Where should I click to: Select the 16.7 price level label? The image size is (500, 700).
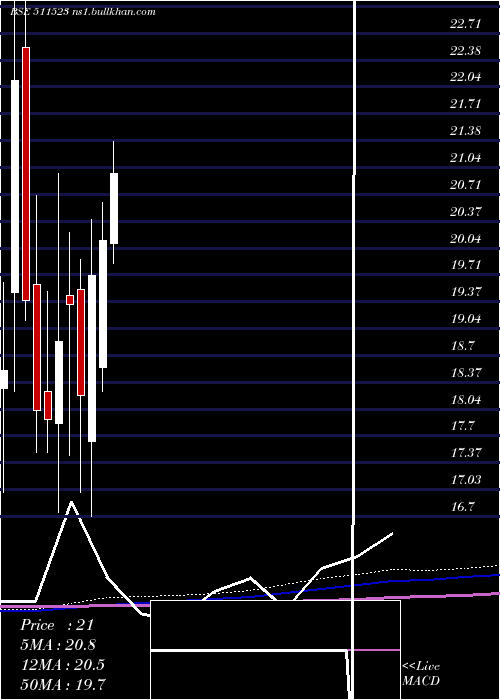click(x=463, y=507)
